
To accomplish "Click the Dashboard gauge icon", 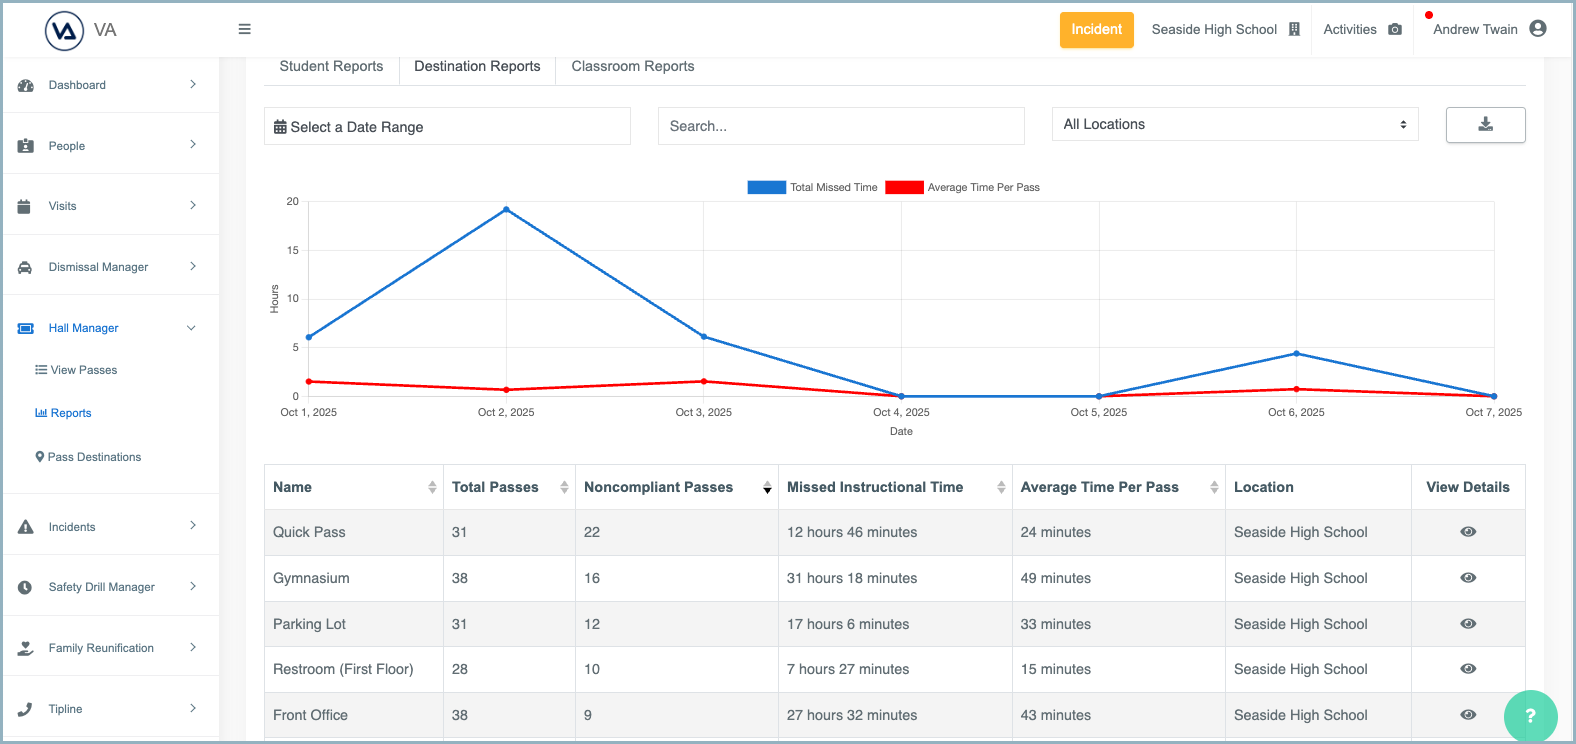I will (26, 86).
